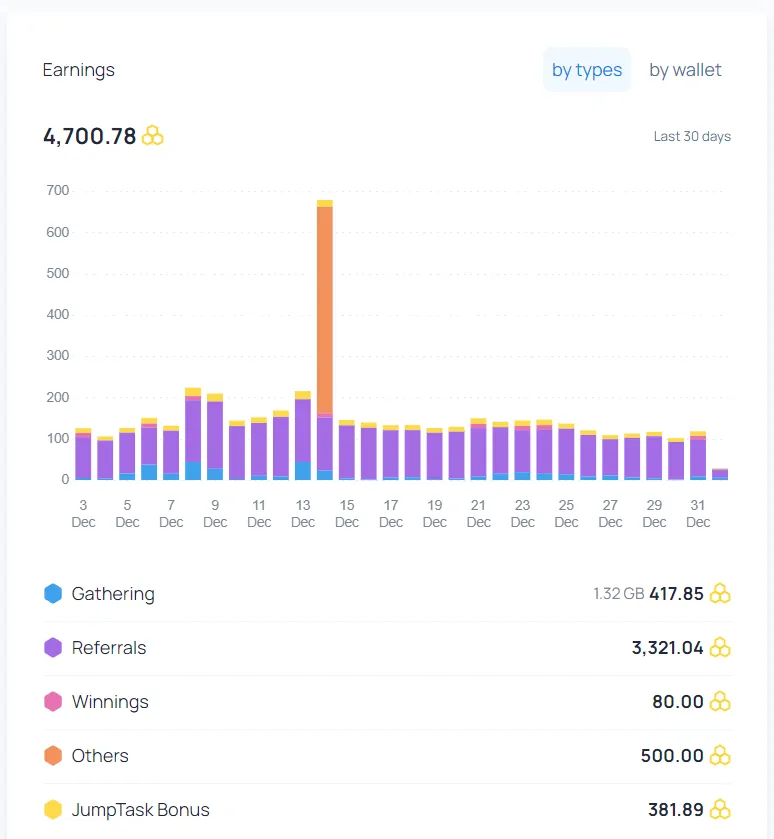Click the 3 Dec purple bar
This screenshot has width=774, height=839.
pos(83,457)
